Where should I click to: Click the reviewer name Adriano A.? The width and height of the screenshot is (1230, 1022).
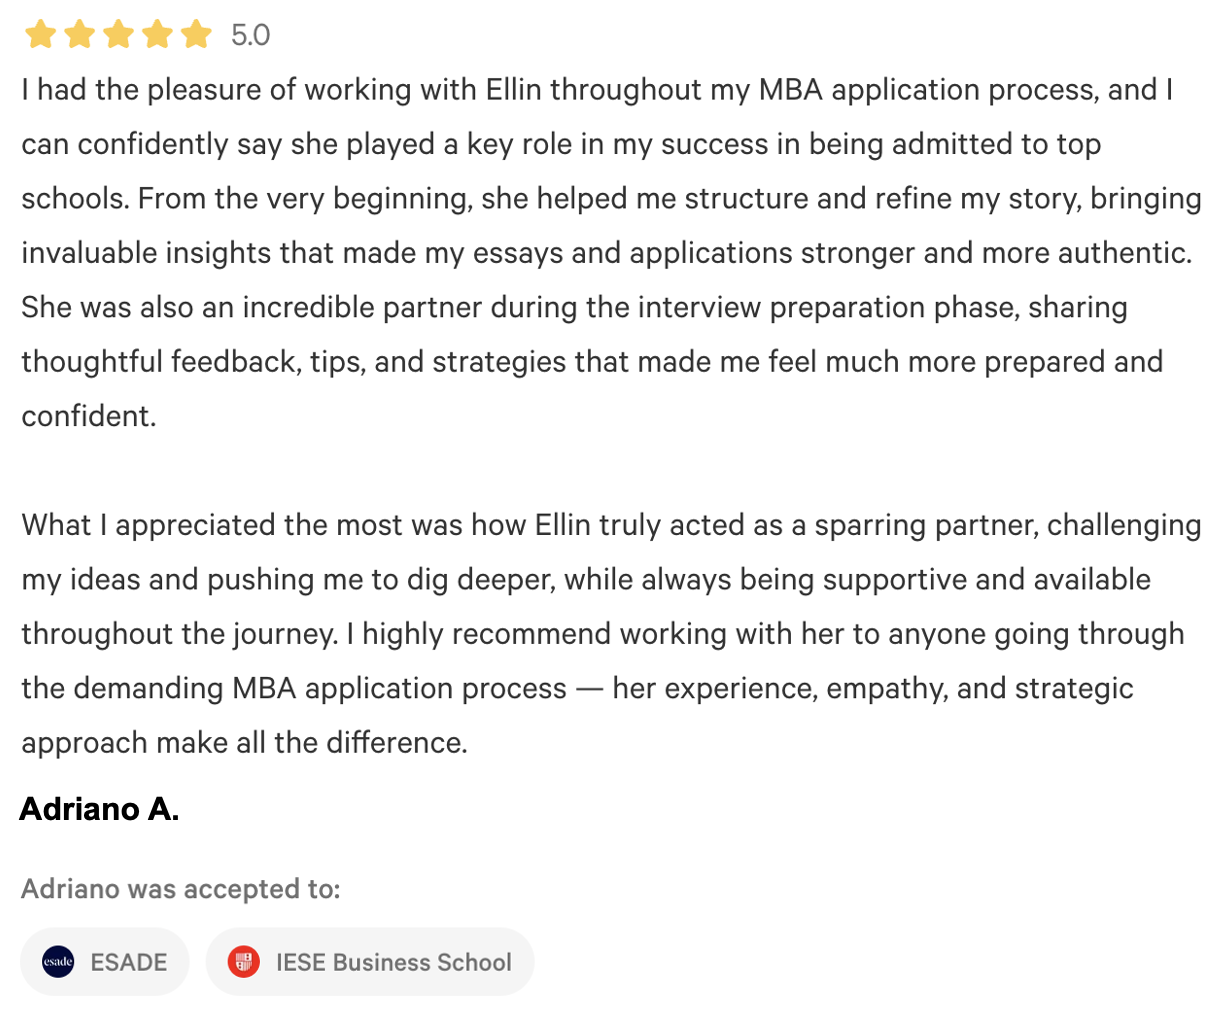[x=99, y=809]
